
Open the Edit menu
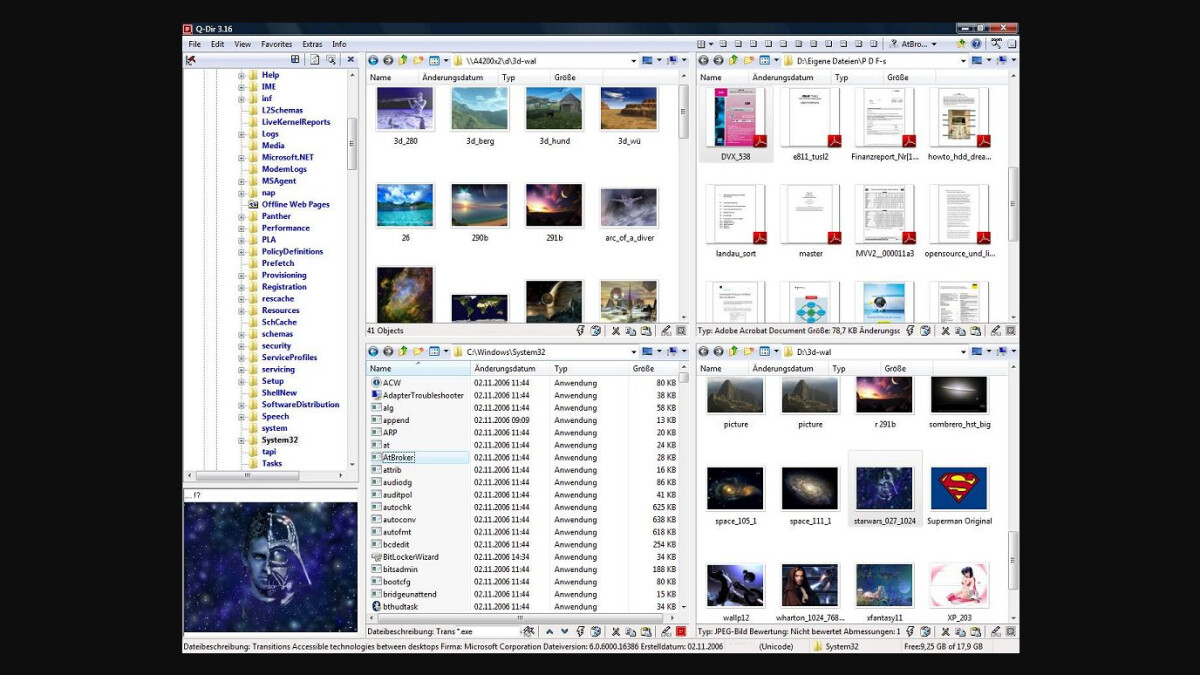pos(218,44)
